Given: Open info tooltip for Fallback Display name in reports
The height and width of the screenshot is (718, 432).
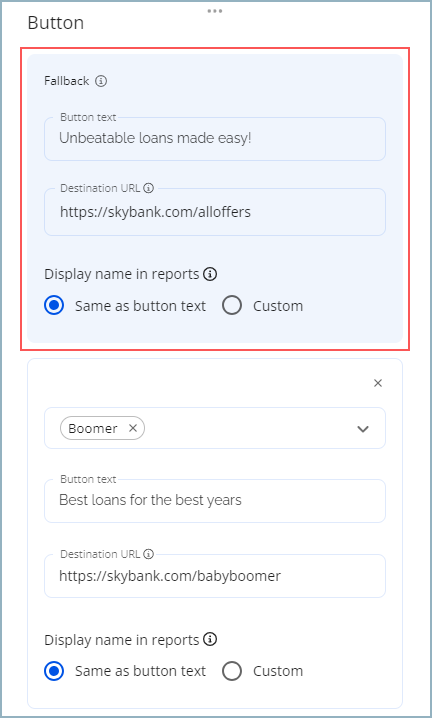Looking at the screenshot, I should point(210,274).
